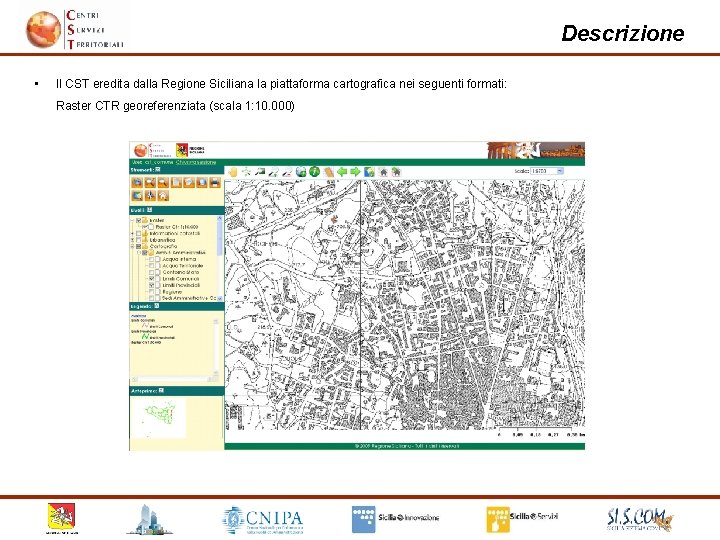Click the orange home button in Strumenti second row
Image resolution: width=720 pixels, height=540 pixels.
pos(163,196)
